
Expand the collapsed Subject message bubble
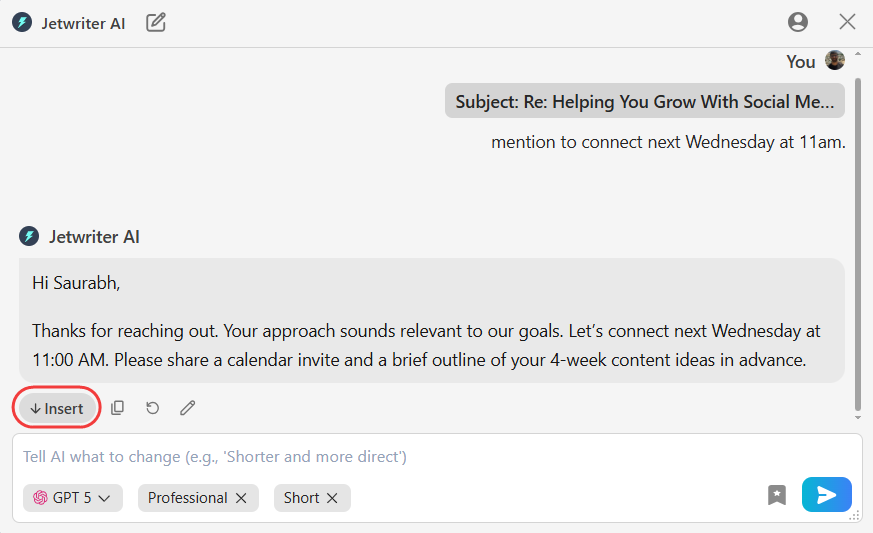tap(644, 102)
